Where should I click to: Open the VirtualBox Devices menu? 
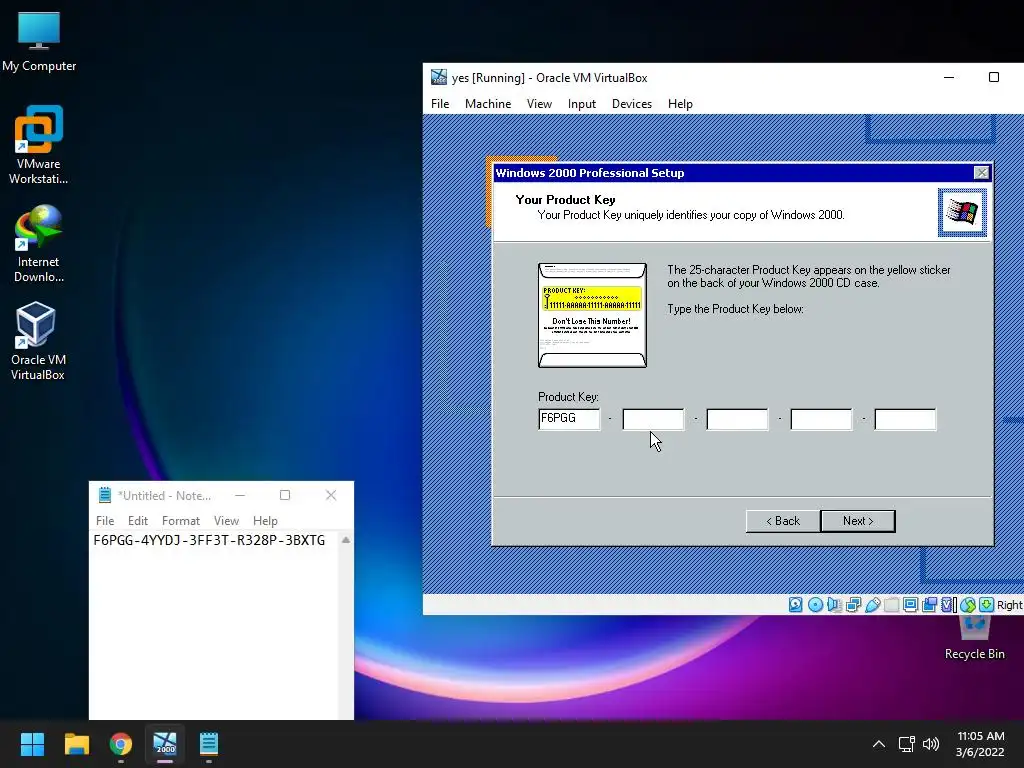coord(632,104)
